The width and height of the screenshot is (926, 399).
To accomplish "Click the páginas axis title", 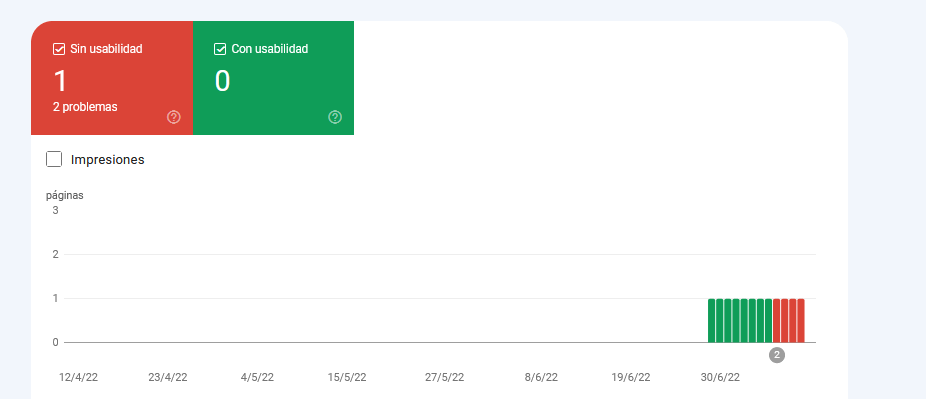I will [x=65, y=195].
